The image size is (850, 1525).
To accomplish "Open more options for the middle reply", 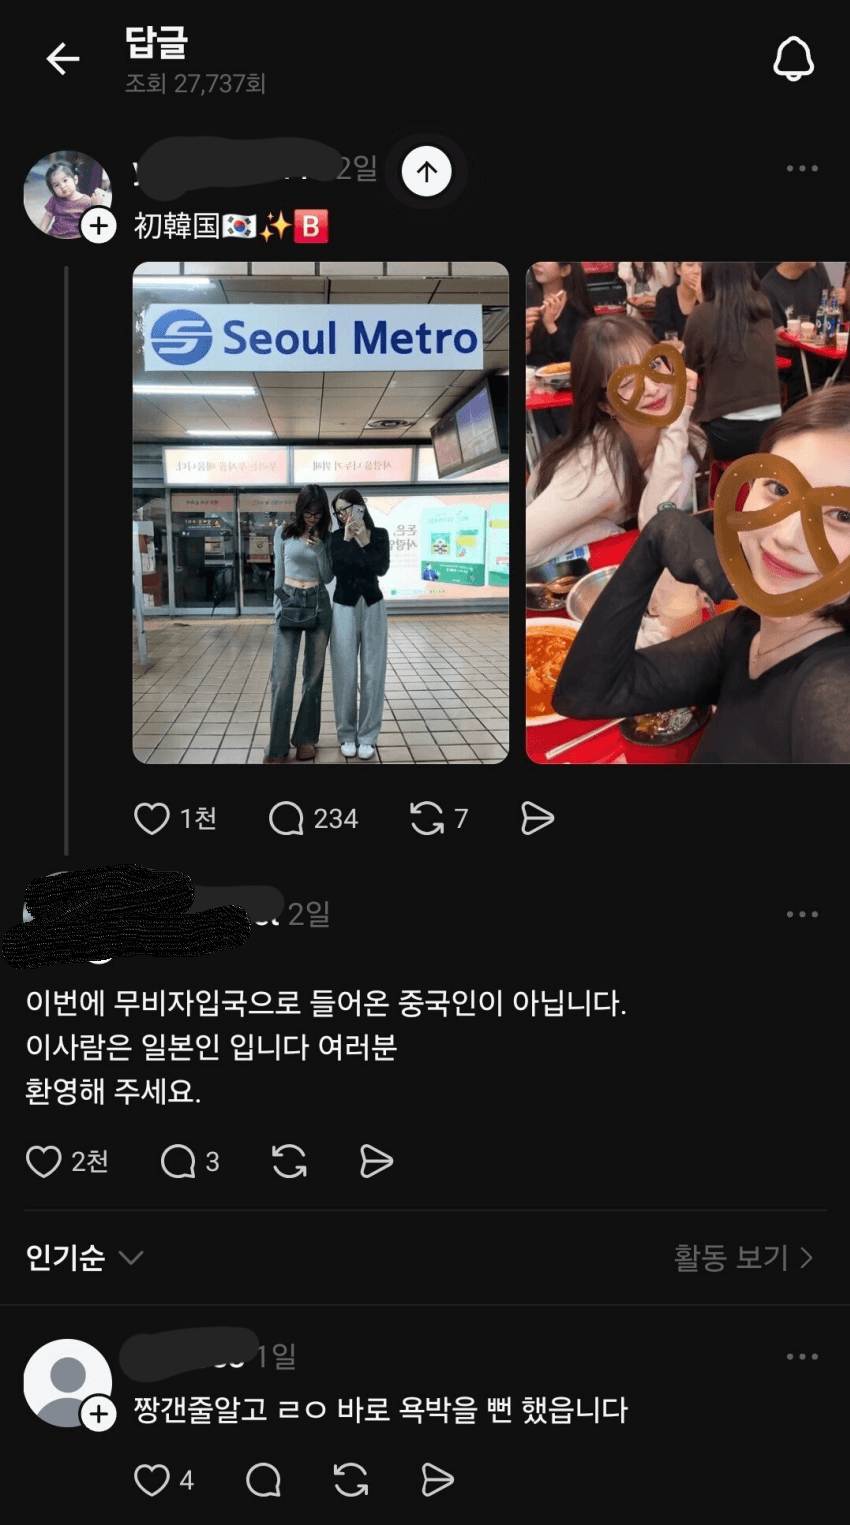I will (802, 914).
